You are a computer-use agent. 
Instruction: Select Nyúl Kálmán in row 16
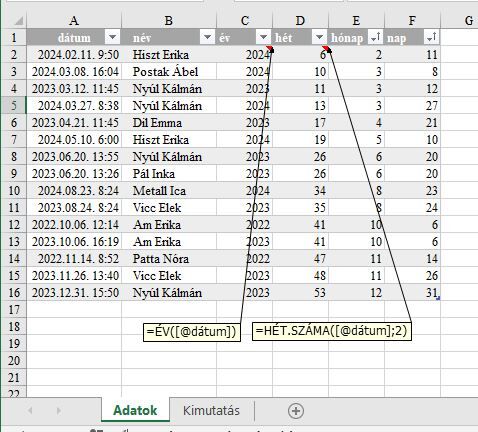169,292
